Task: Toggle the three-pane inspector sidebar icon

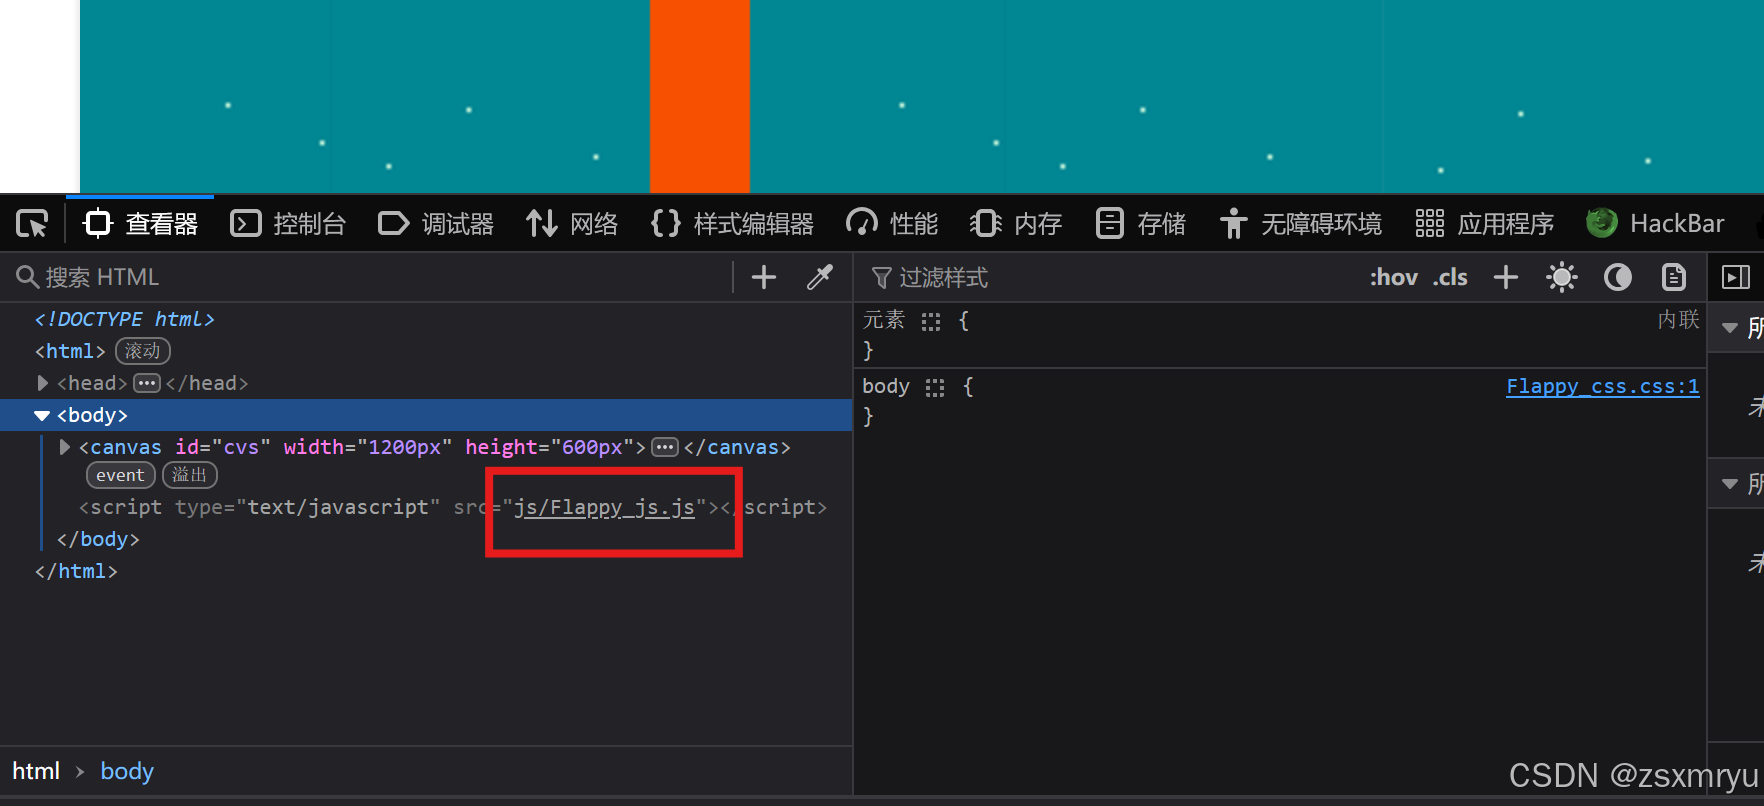Action: 1736,277
